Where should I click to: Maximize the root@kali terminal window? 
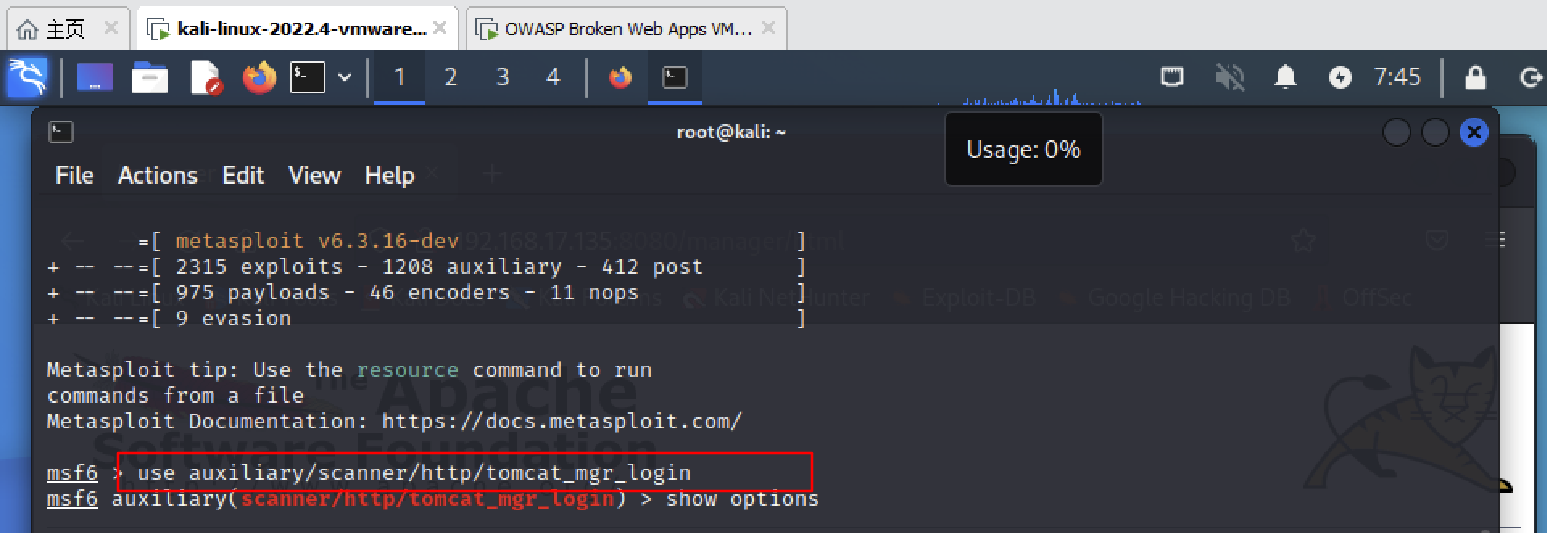pyautogui.click(x=1435, y=132)
